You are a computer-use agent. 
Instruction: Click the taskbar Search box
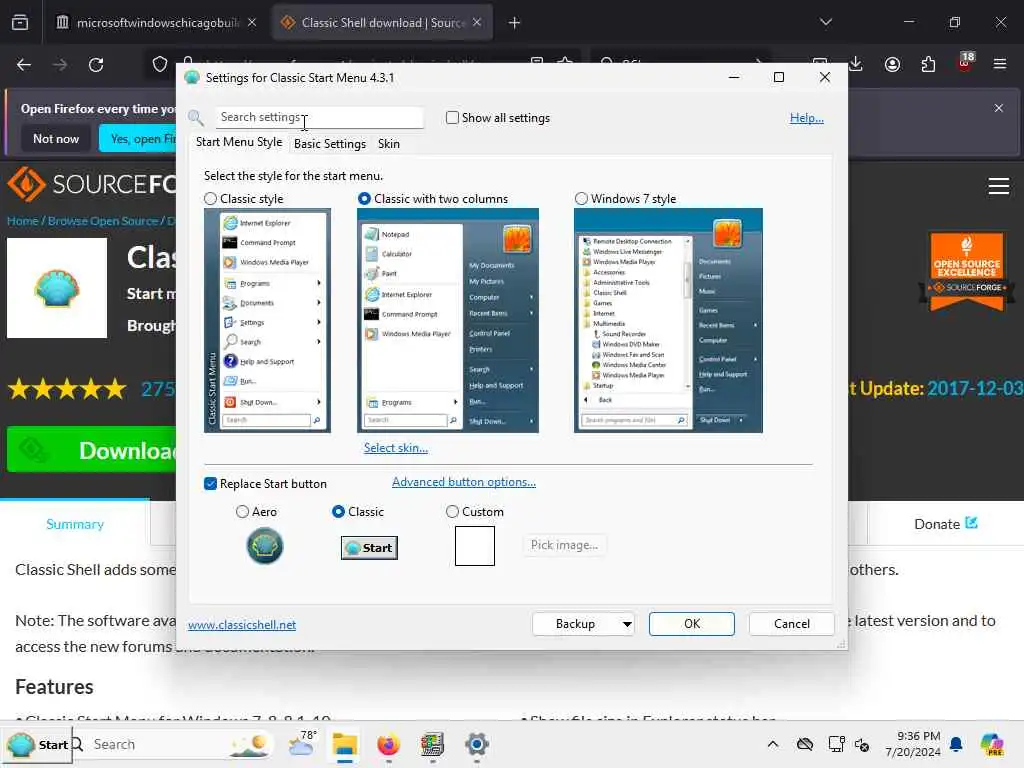point(171,744)
